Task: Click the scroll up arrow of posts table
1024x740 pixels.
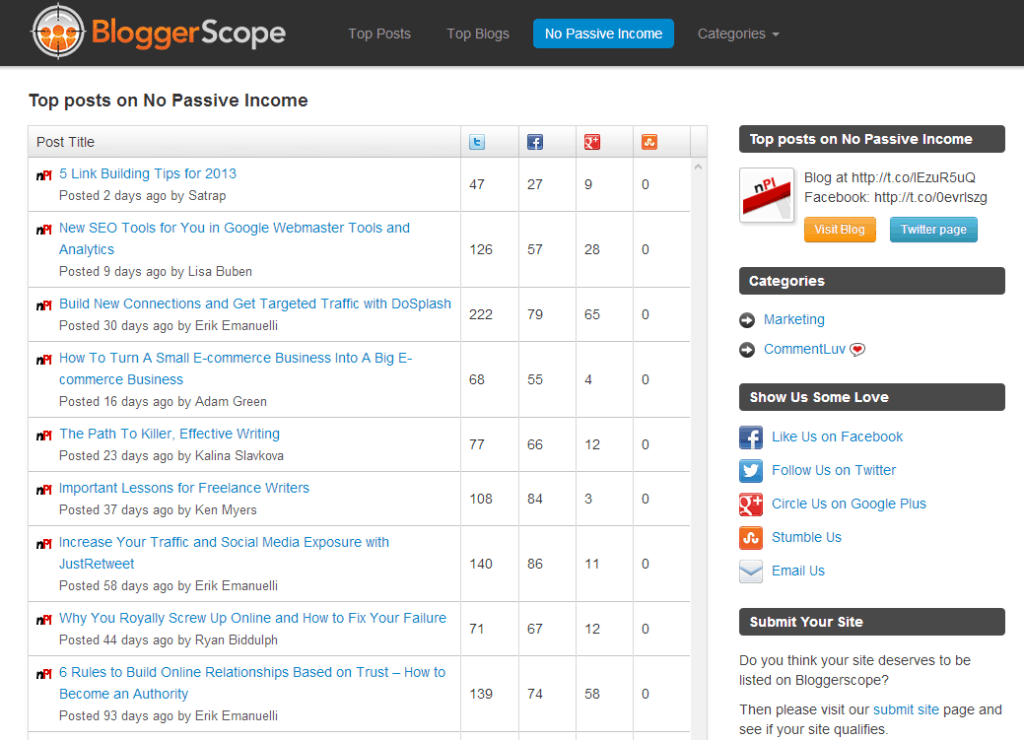Action: pos(698,167)
